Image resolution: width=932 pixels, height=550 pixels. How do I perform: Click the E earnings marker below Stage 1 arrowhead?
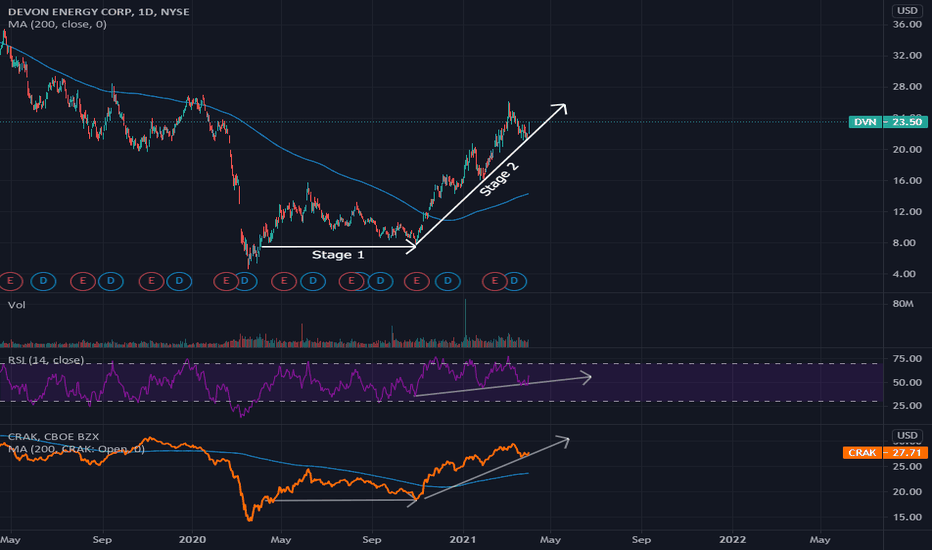(417, 281)
